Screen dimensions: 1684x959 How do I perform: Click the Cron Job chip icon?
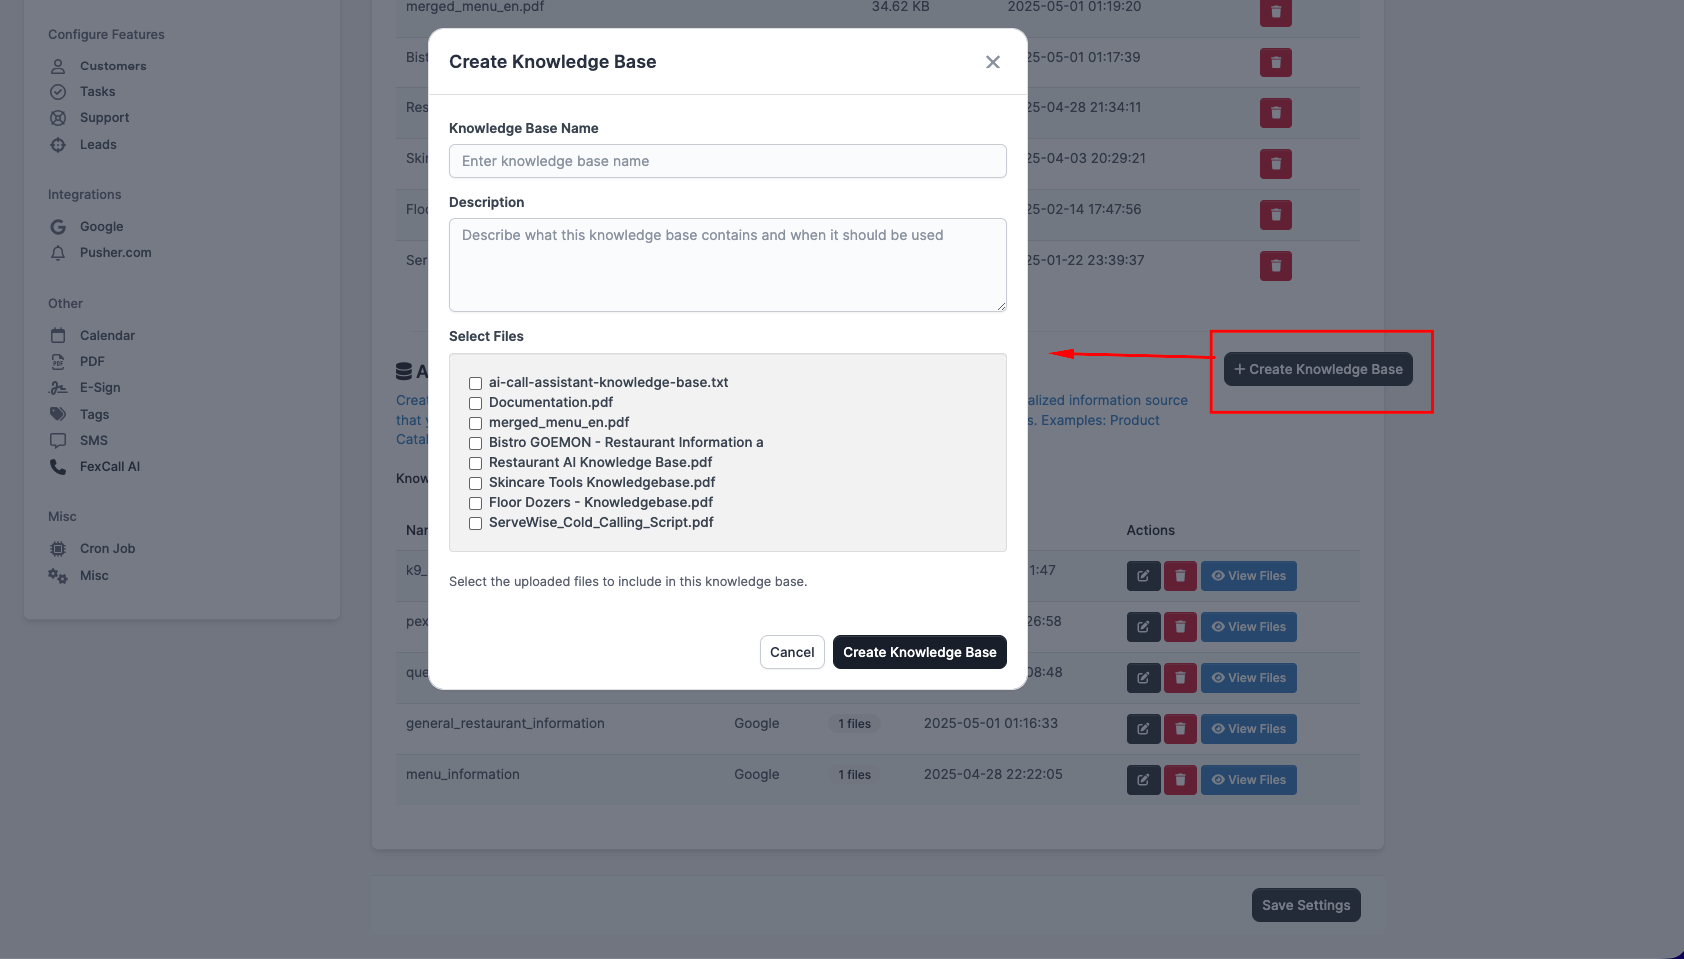pos(58,549)
